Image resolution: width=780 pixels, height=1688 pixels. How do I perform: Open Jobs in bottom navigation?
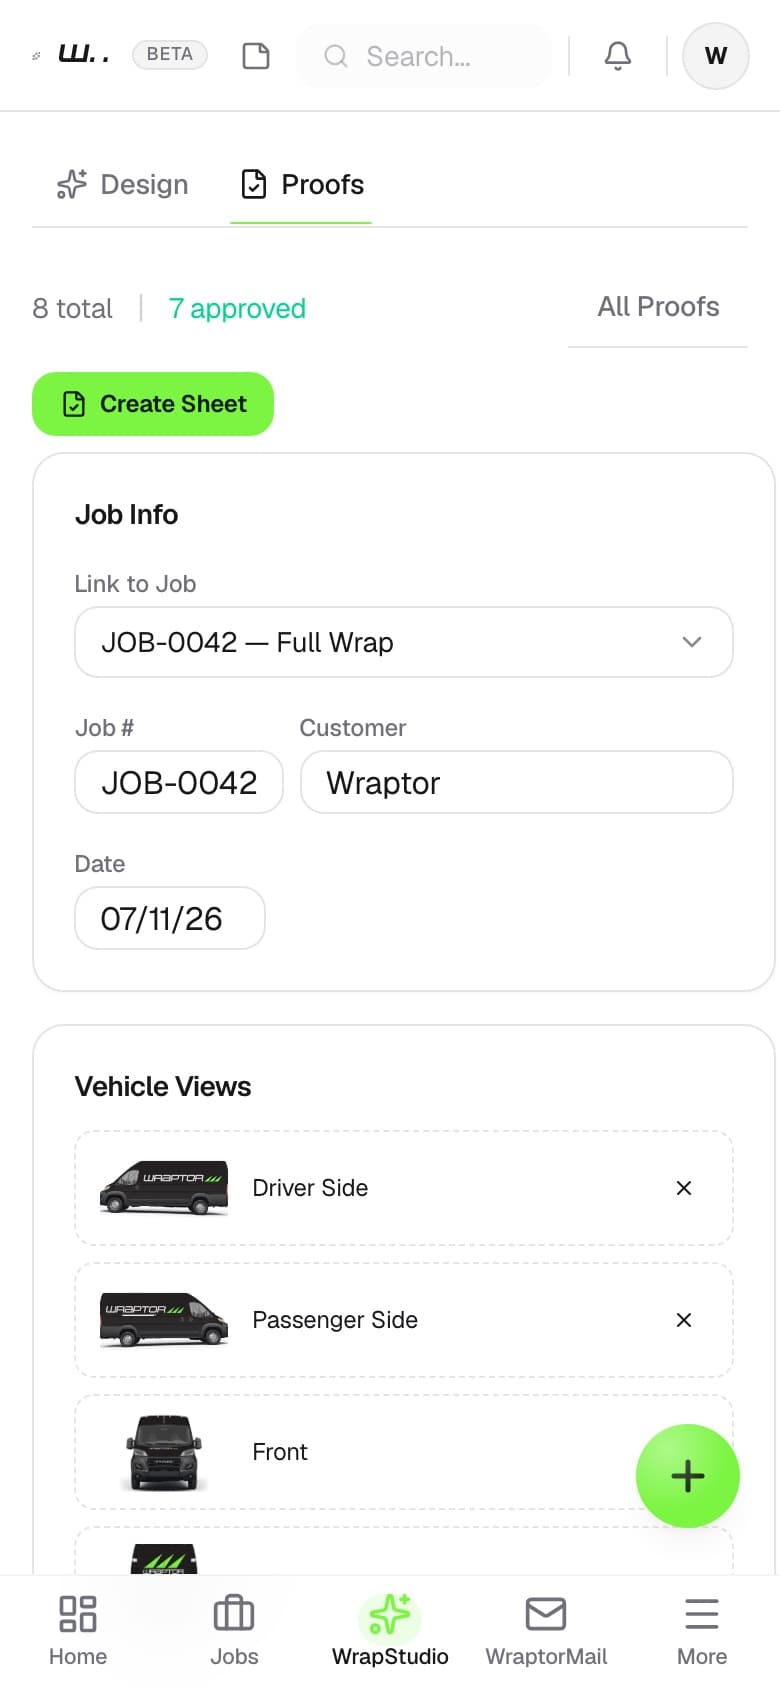tap(234, 1631)
